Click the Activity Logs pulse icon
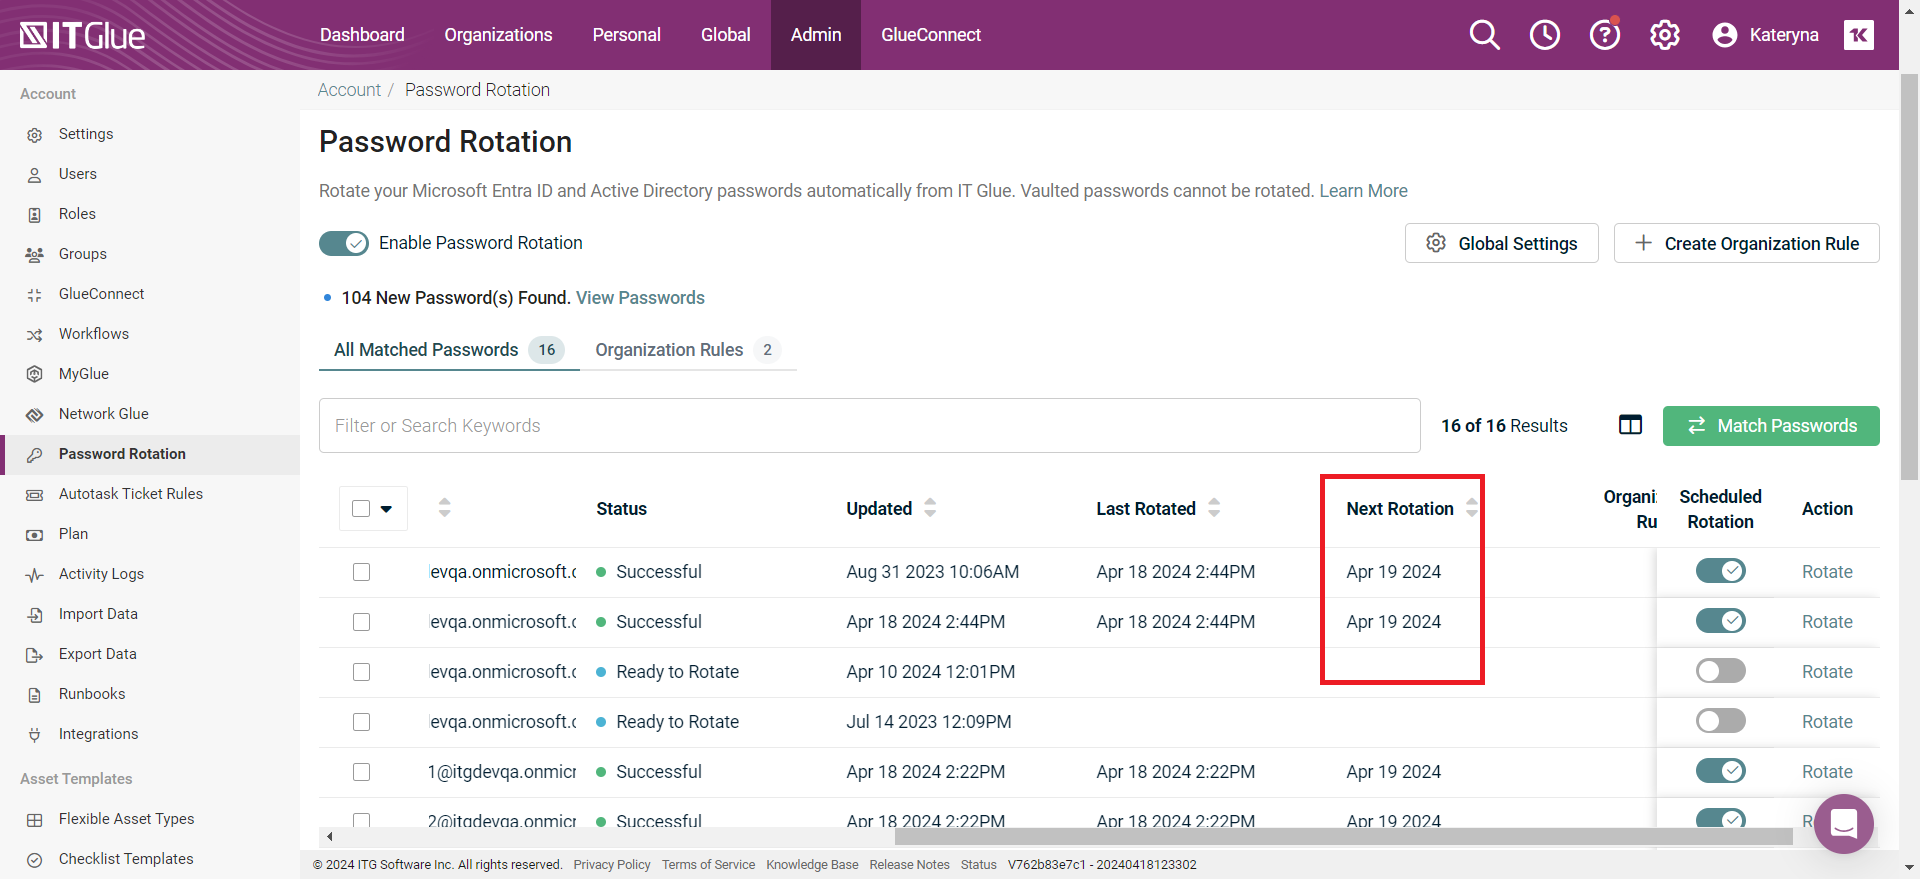 point(35,574)
